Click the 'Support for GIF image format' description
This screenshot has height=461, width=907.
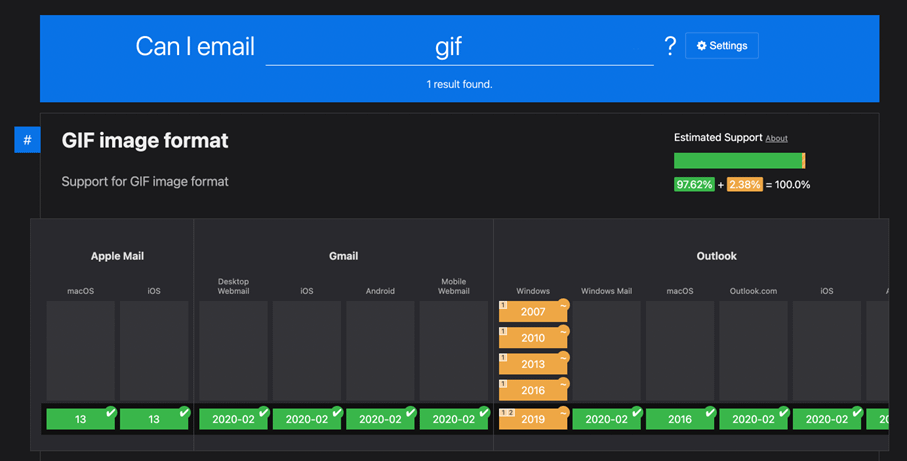[x=145, y=182]
